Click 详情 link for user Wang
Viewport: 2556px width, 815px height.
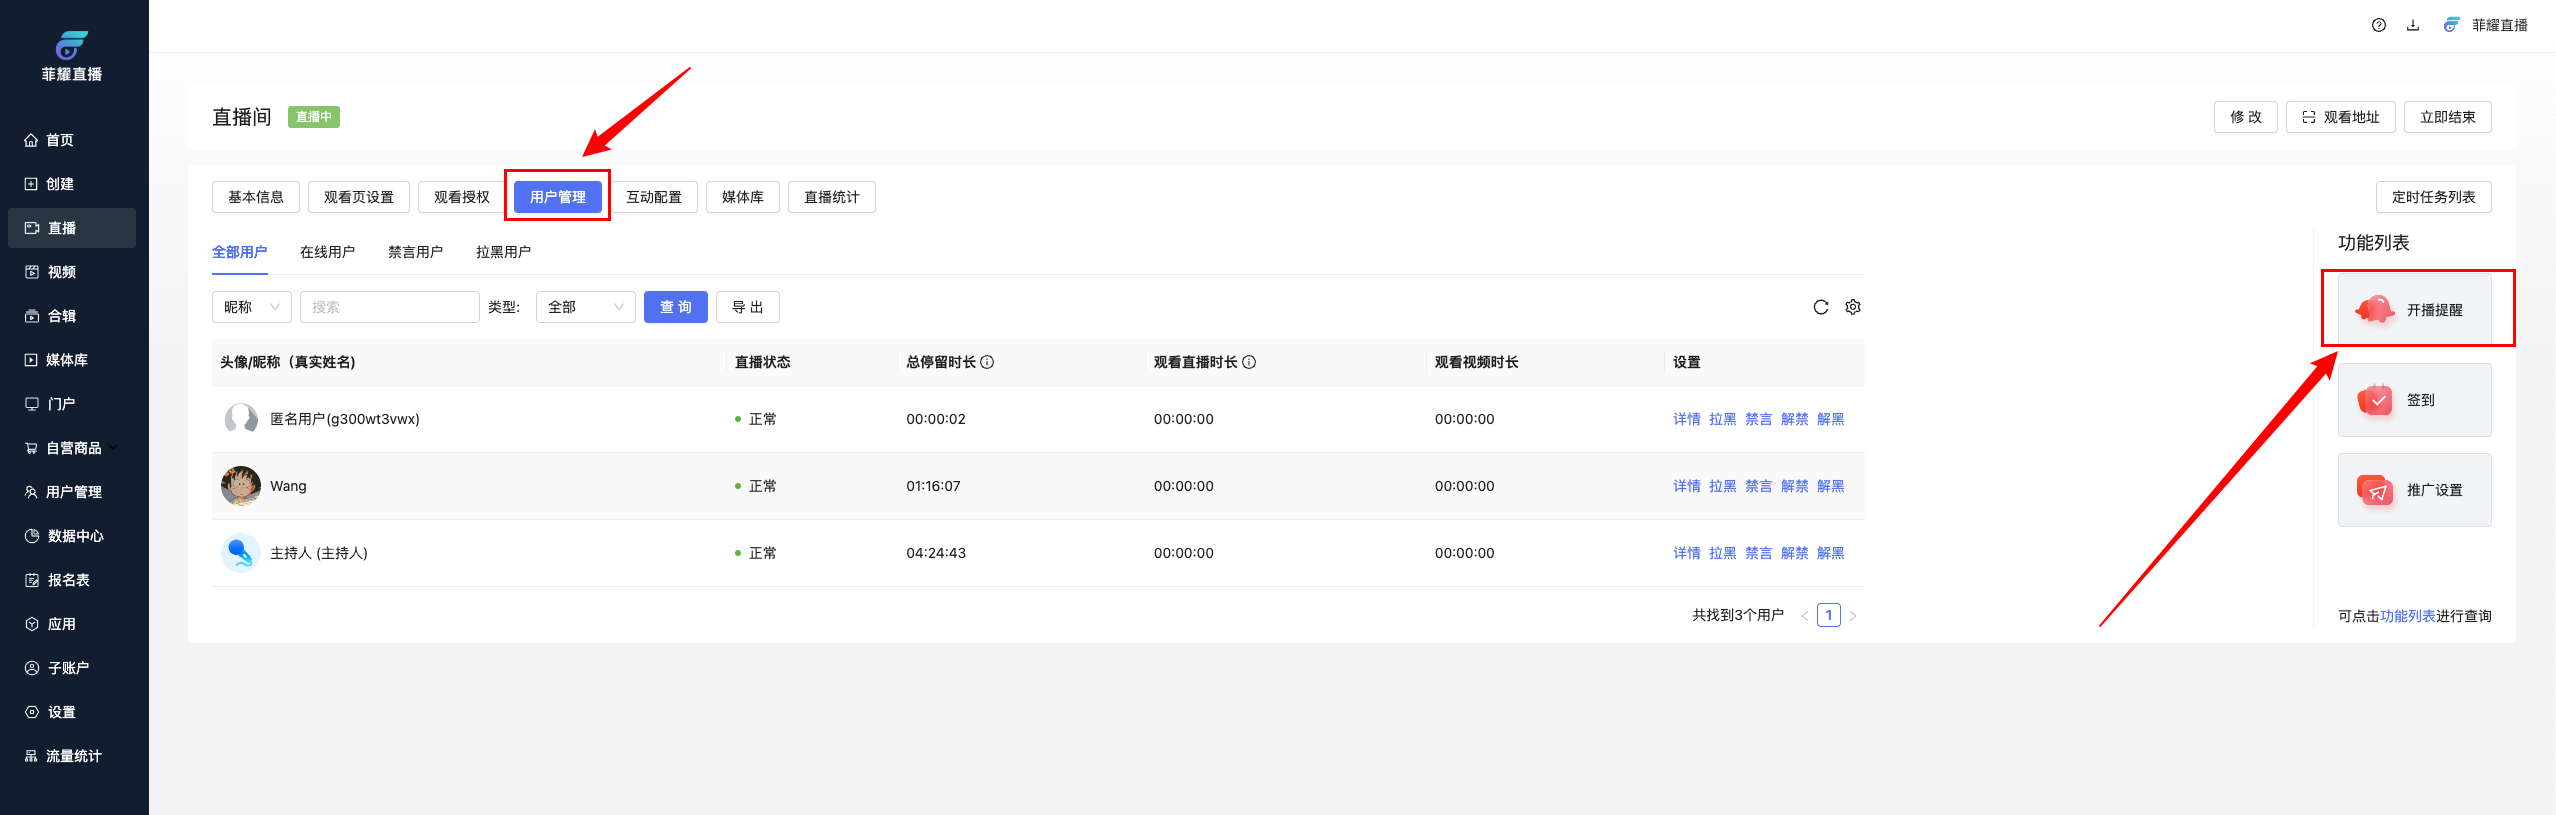coord(1686,486)
